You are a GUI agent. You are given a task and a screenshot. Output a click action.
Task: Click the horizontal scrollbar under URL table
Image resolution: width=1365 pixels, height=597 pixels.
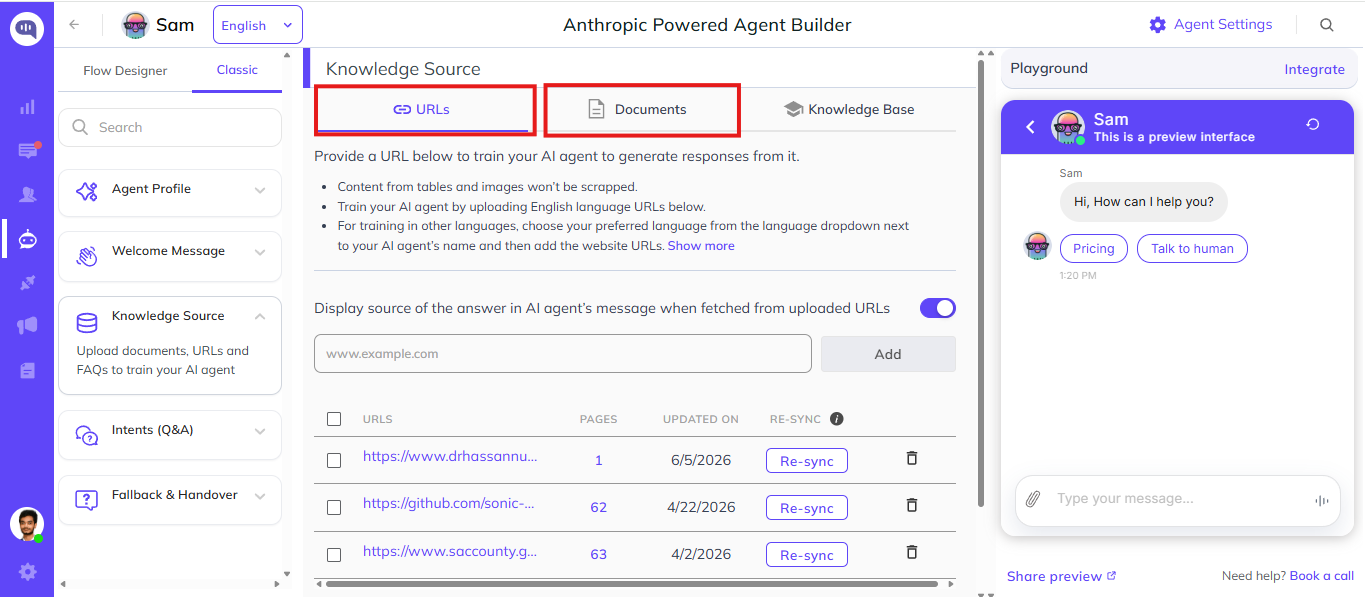[632, 583]
